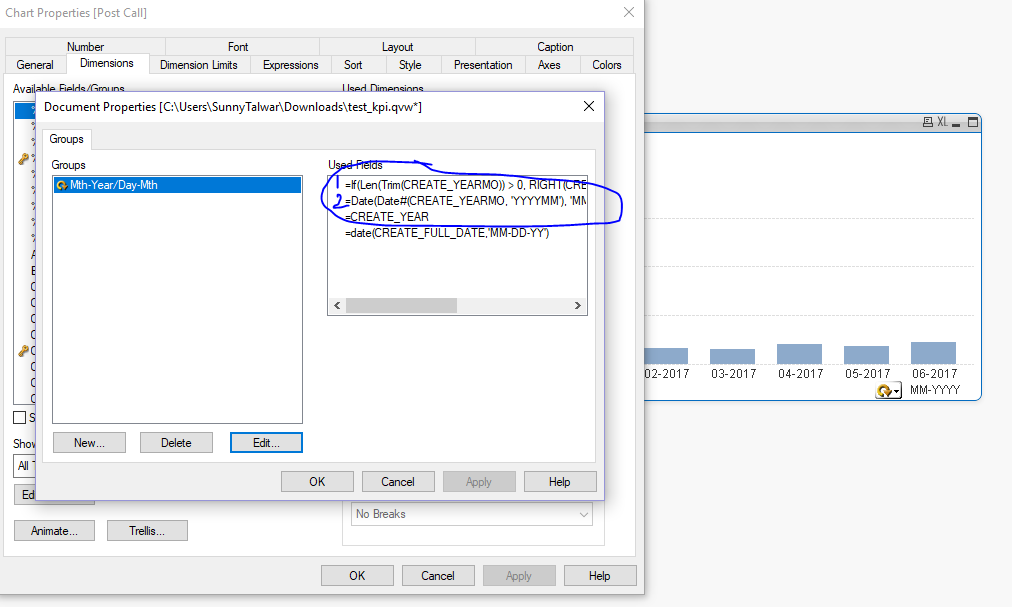
Task: Click the Edit... group button
Action: (x=266, y=443)
